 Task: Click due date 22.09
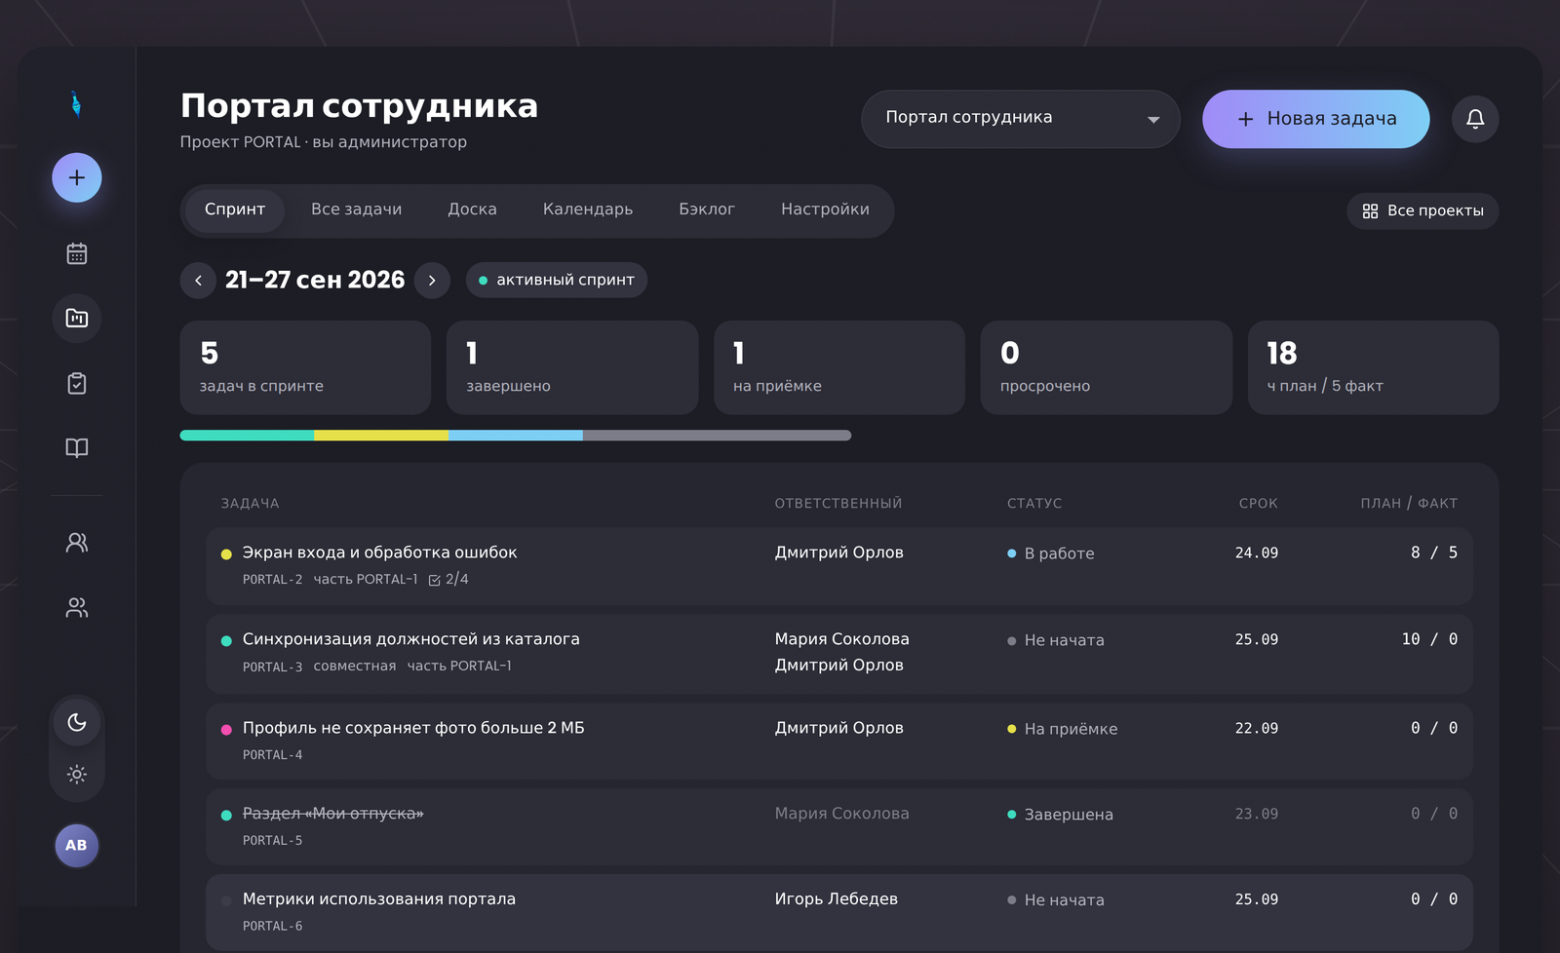1256,729
